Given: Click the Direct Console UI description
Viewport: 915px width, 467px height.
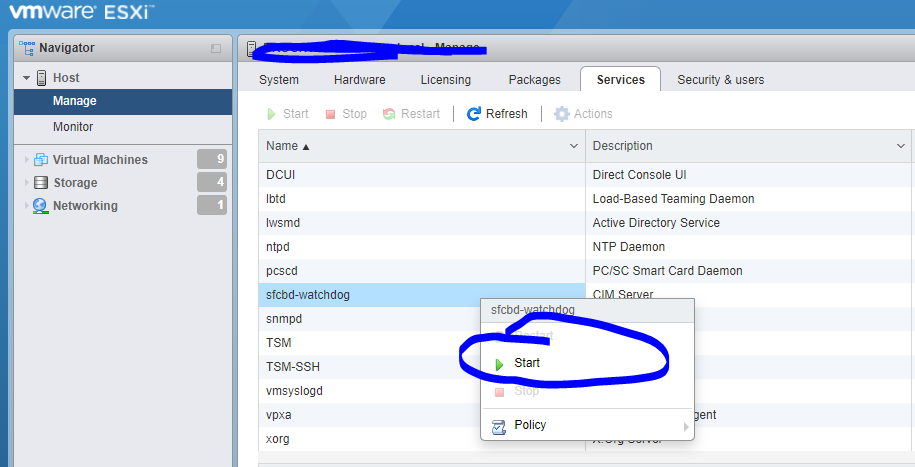Looking at the screenshot, I should click(639, 175).
